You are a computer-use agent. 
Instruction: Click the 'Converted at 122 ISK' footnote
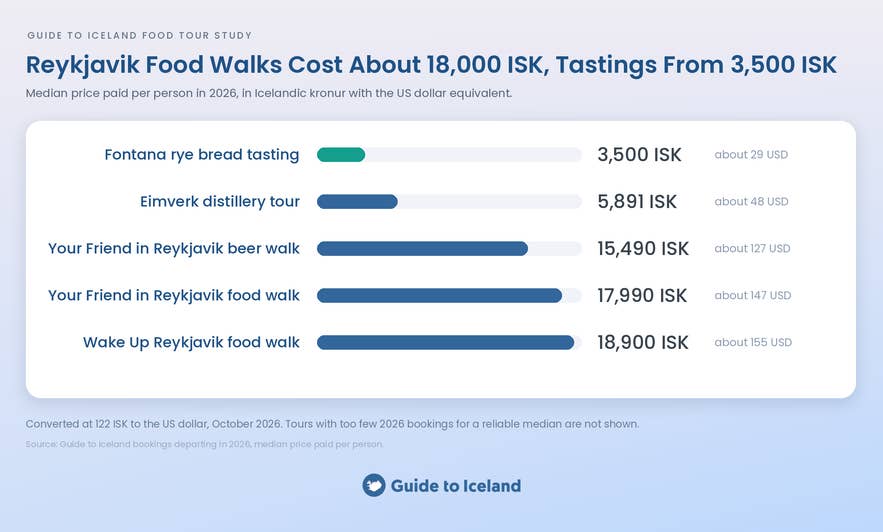332,424
